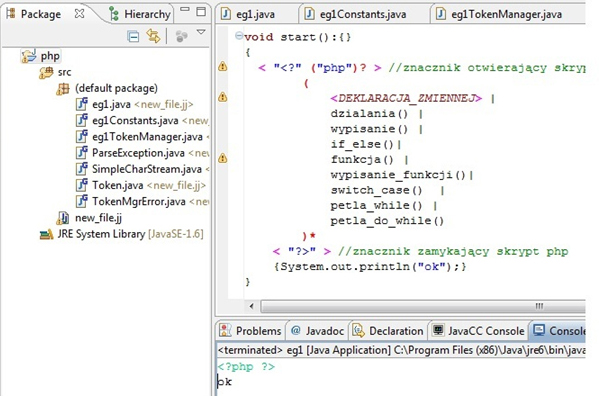599x396 pixels.
Task: Click the ok console output line
Action: click(224, 382)
